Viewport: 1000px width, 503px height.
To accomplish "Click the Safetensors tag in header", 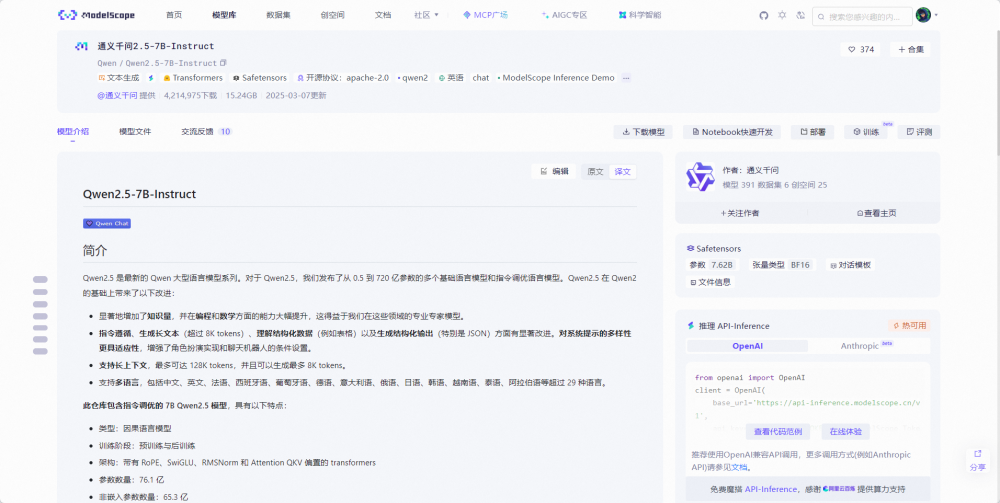I will tap(260, 78).
